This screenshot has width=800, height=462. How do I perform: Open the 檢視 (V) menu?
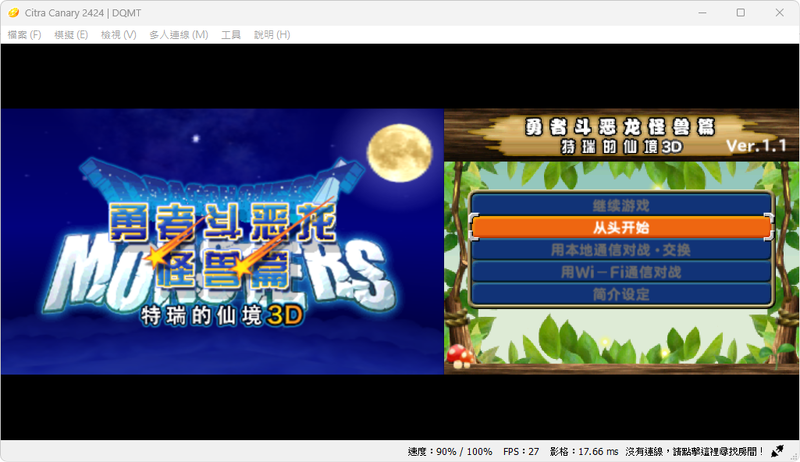tap(118, 35)
